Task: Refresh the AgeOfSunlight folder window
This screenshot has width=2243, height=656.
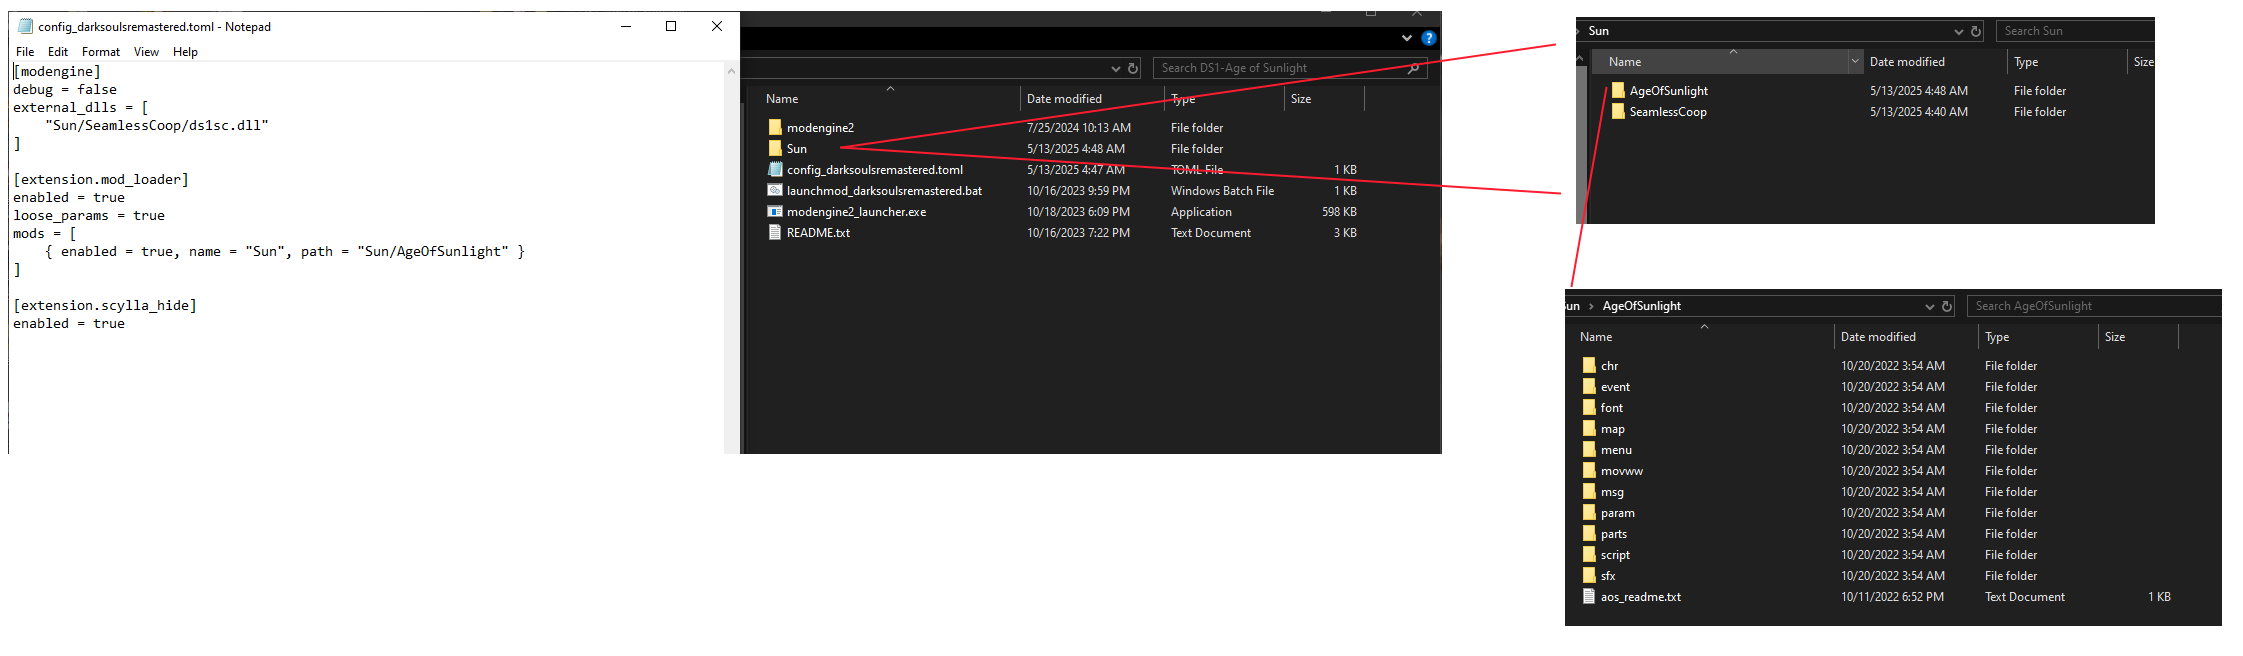Action: point(1947,306)
